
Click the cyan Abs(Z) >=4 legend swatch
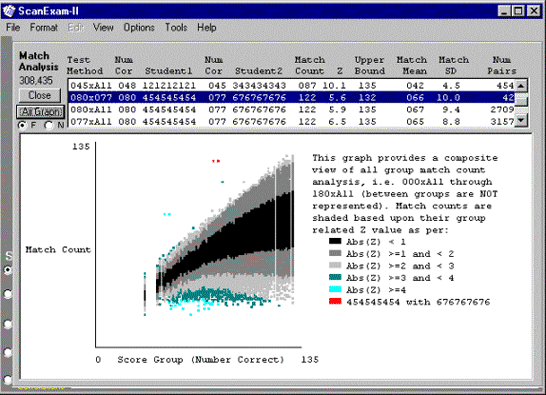pyautogui.click(x=335, y=289)
